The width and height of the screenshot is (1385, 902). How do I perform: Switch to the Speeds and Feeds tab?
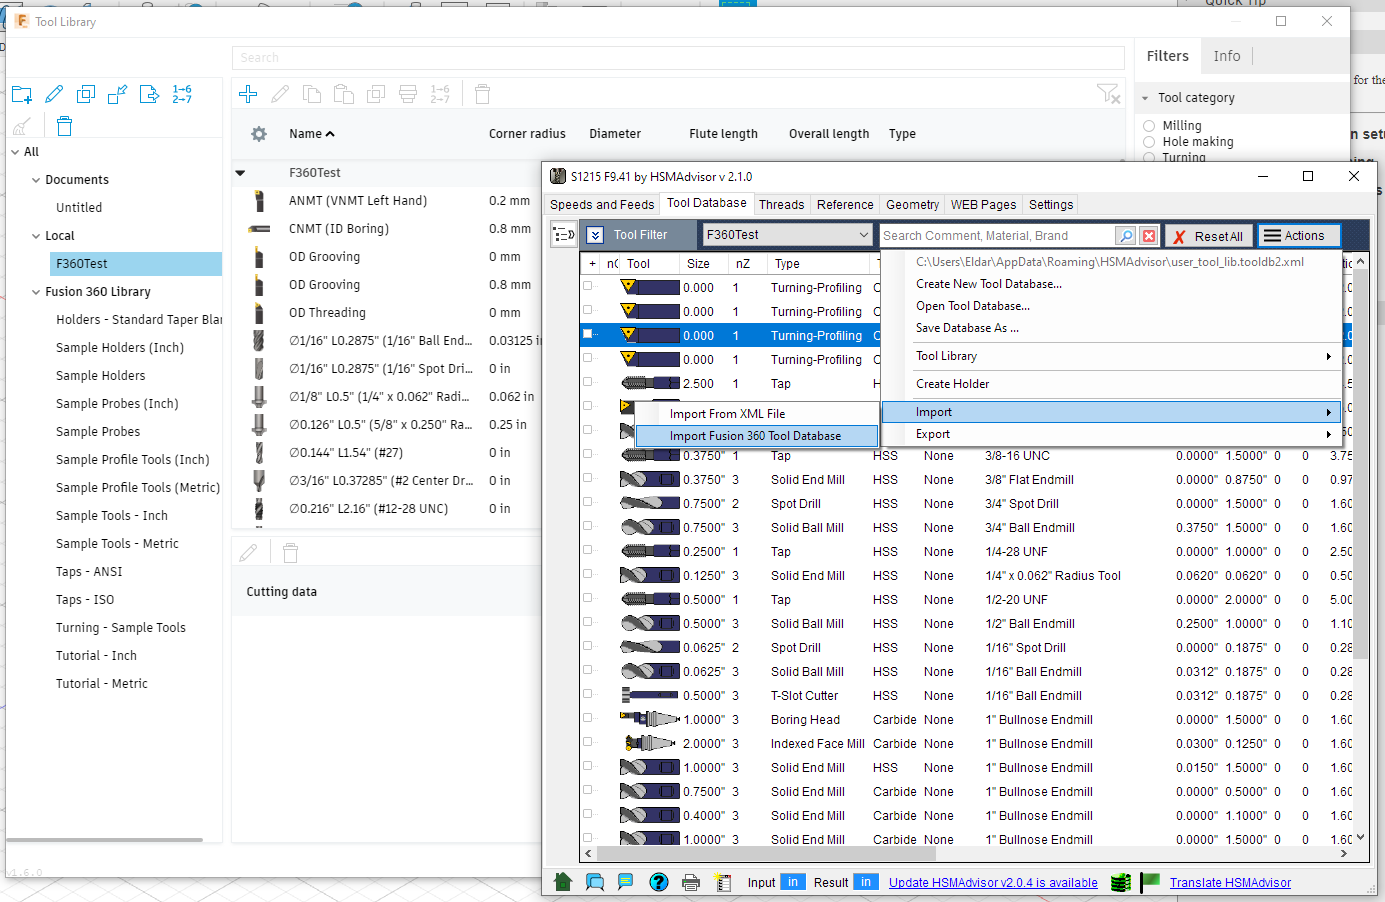point(602,204)
